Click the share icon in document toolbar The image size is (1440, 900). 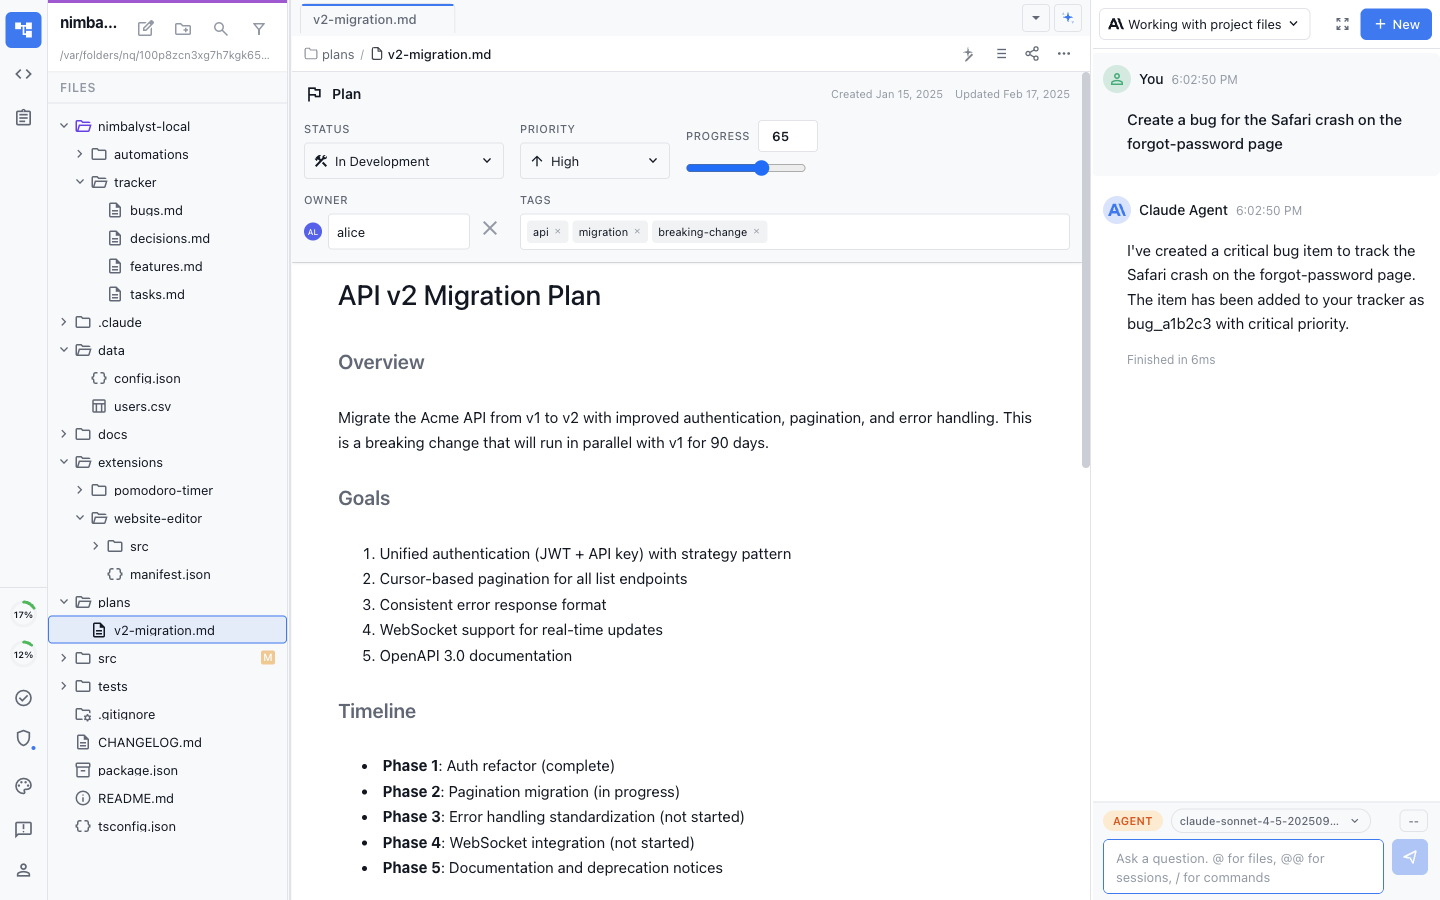(x=1032, y=54)
